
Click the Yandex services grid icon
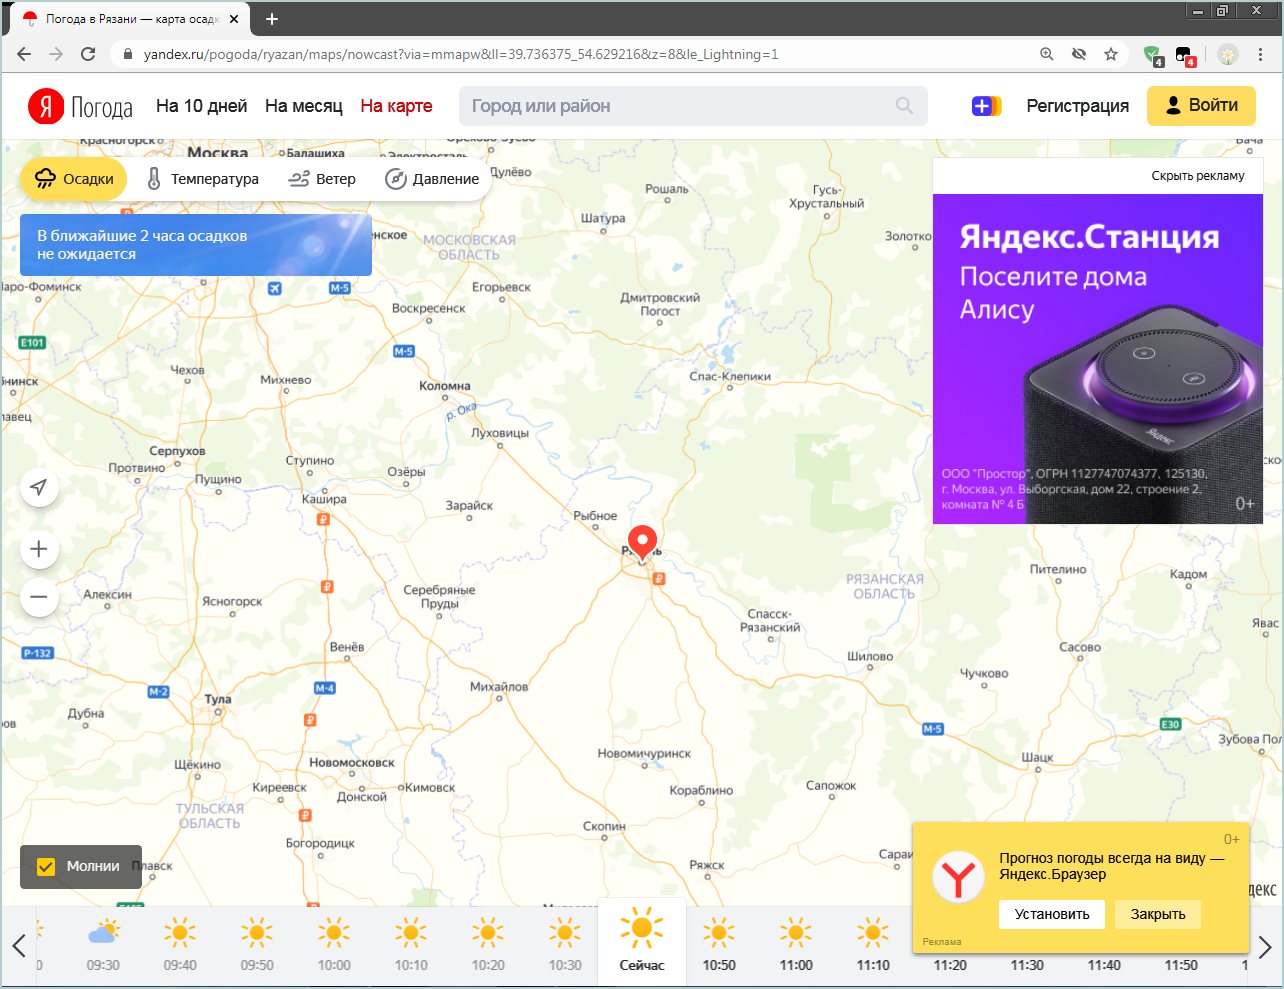[x=986, y=104]
